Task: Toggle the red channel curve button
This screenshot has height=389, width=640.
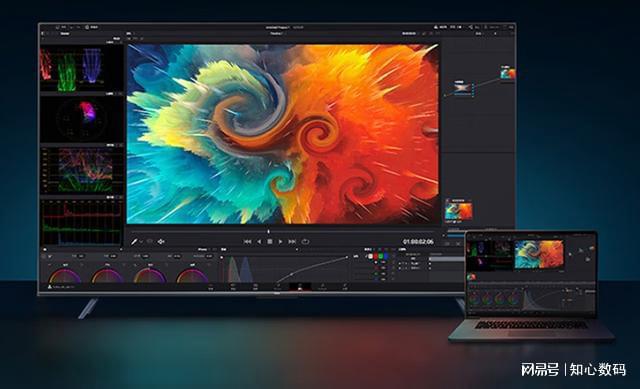Action: coord(376,256)
